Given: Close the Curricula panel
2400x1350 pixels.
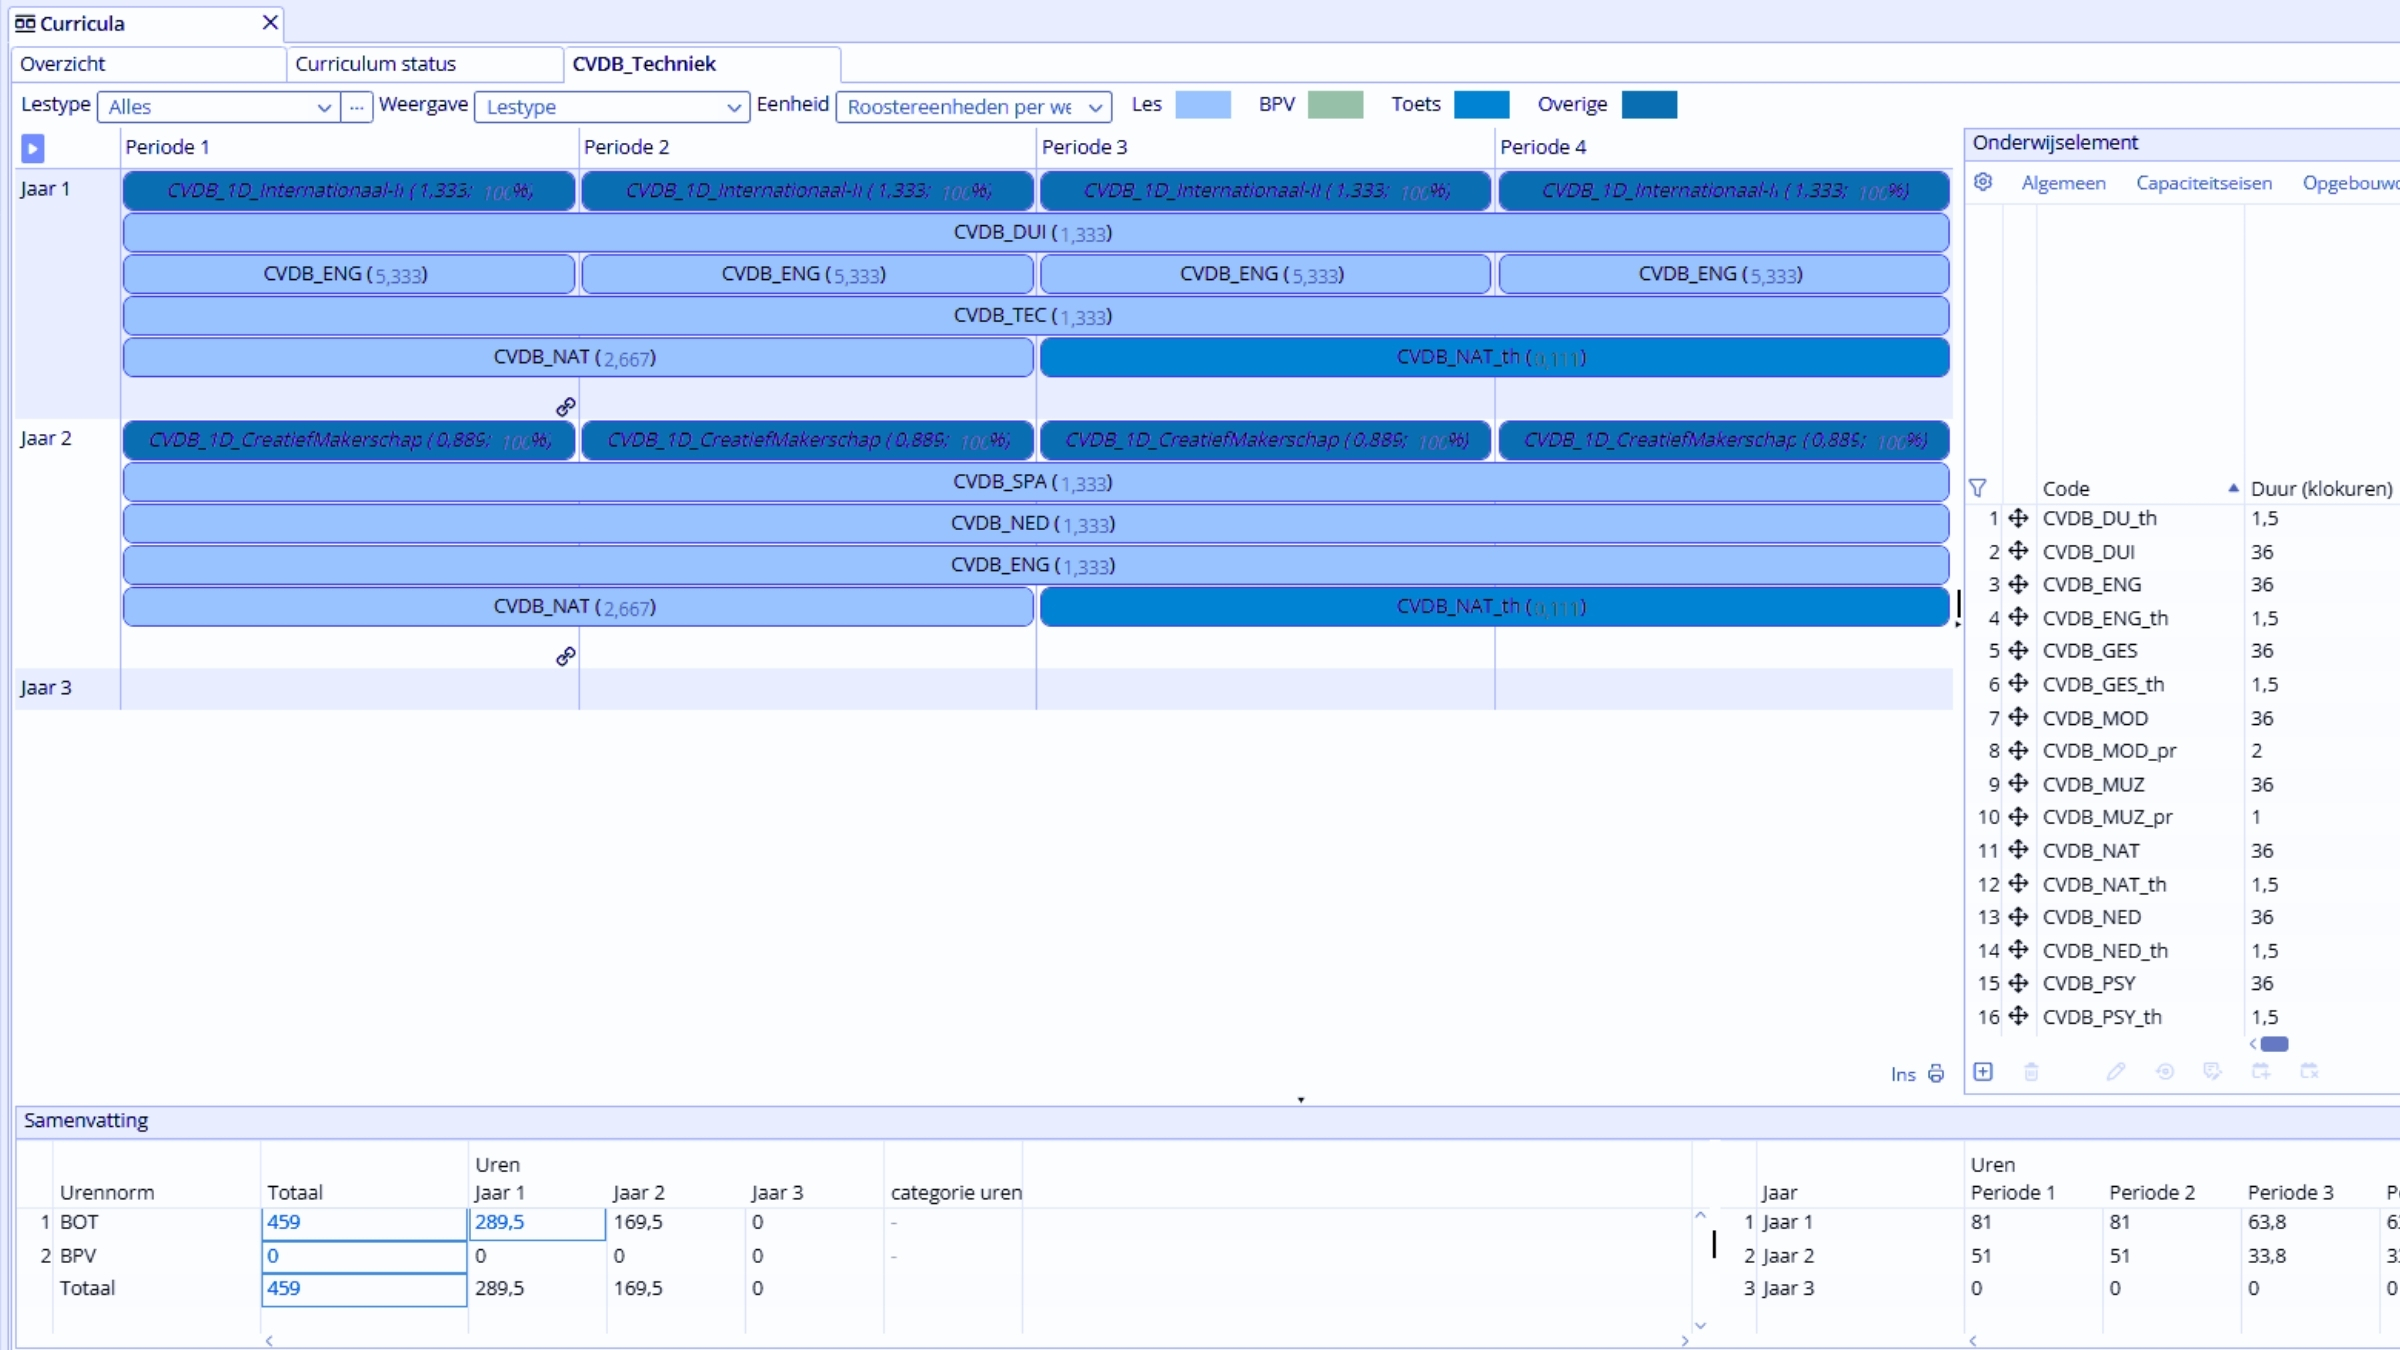Looking at the screenshot, I should 270,22.
